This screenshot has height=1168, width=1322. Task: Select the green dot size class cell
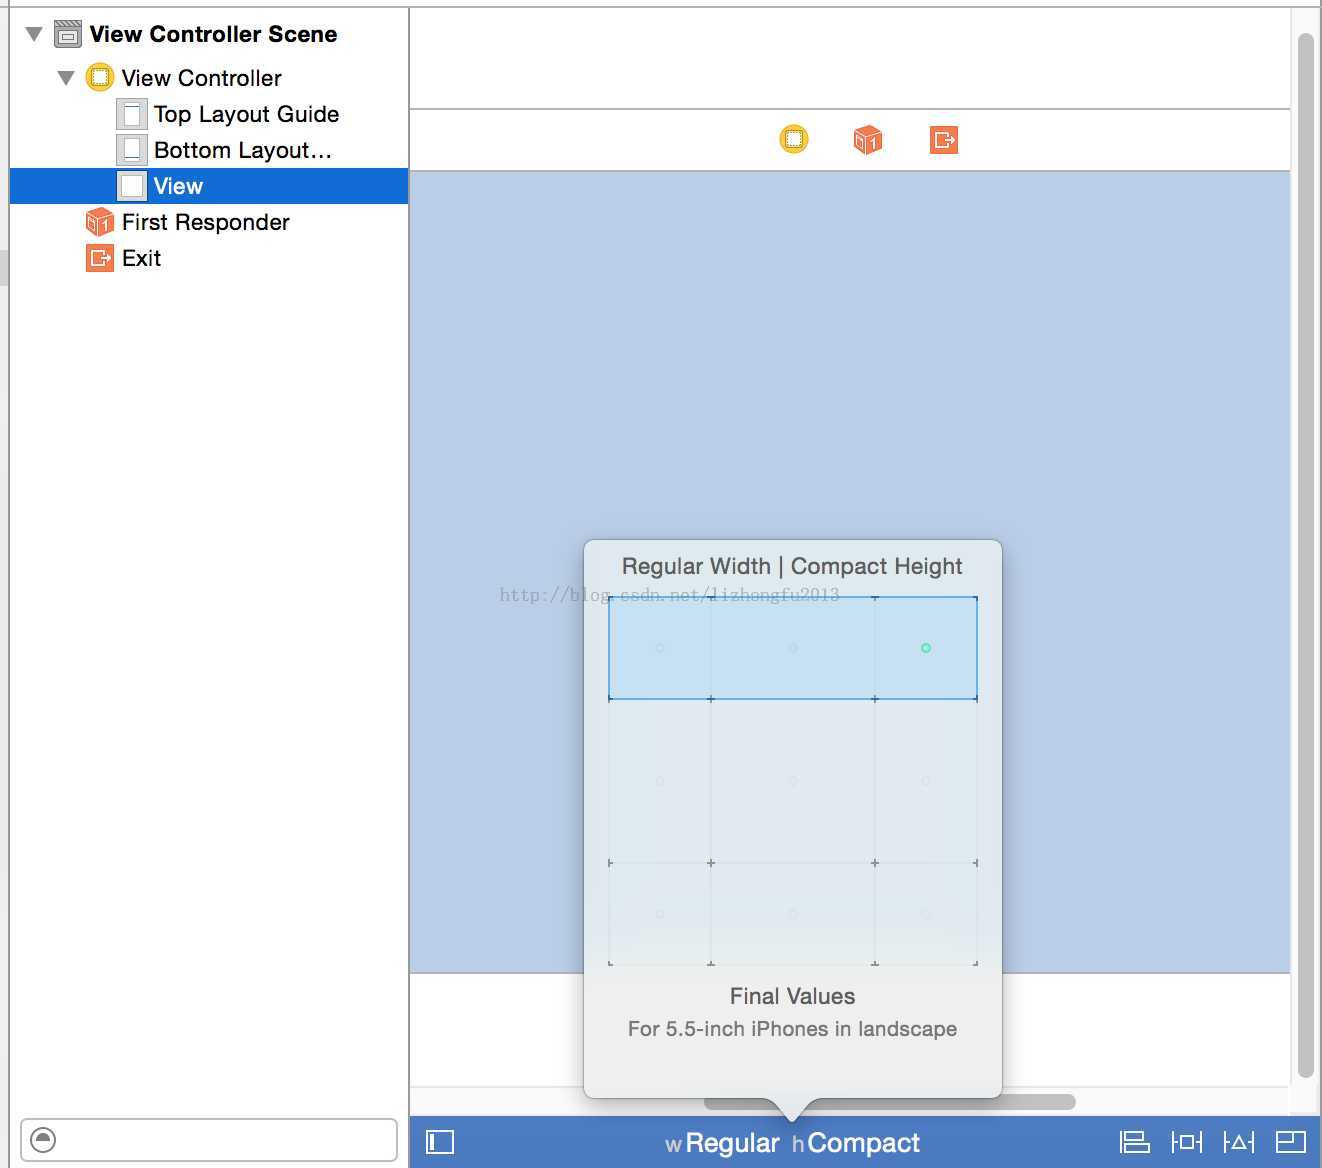pyautogui.click(x=926, y=648)
